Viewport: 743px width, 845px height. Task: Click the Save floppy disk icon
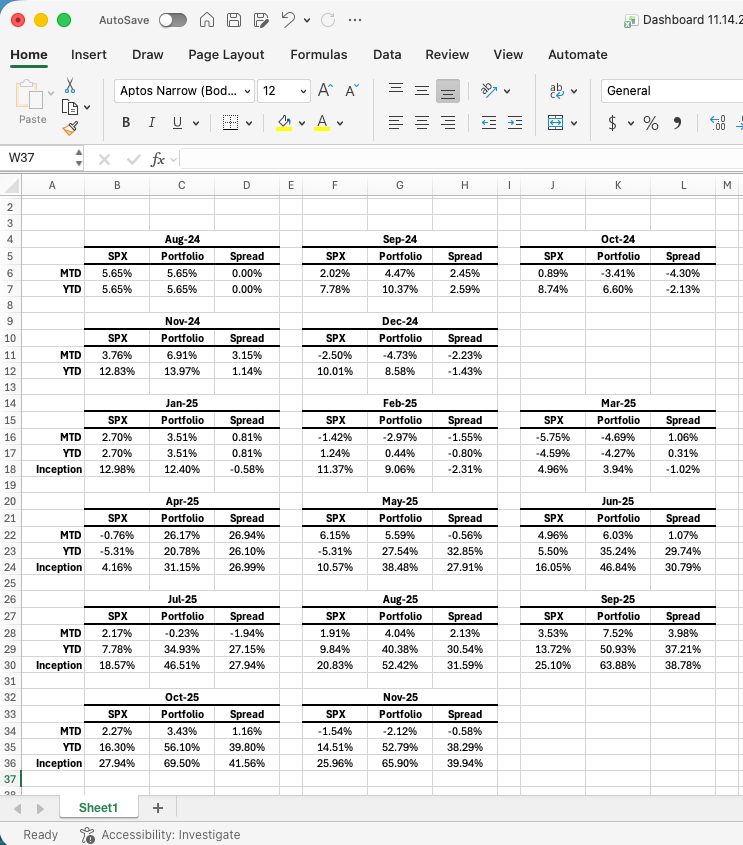point(234,20)
